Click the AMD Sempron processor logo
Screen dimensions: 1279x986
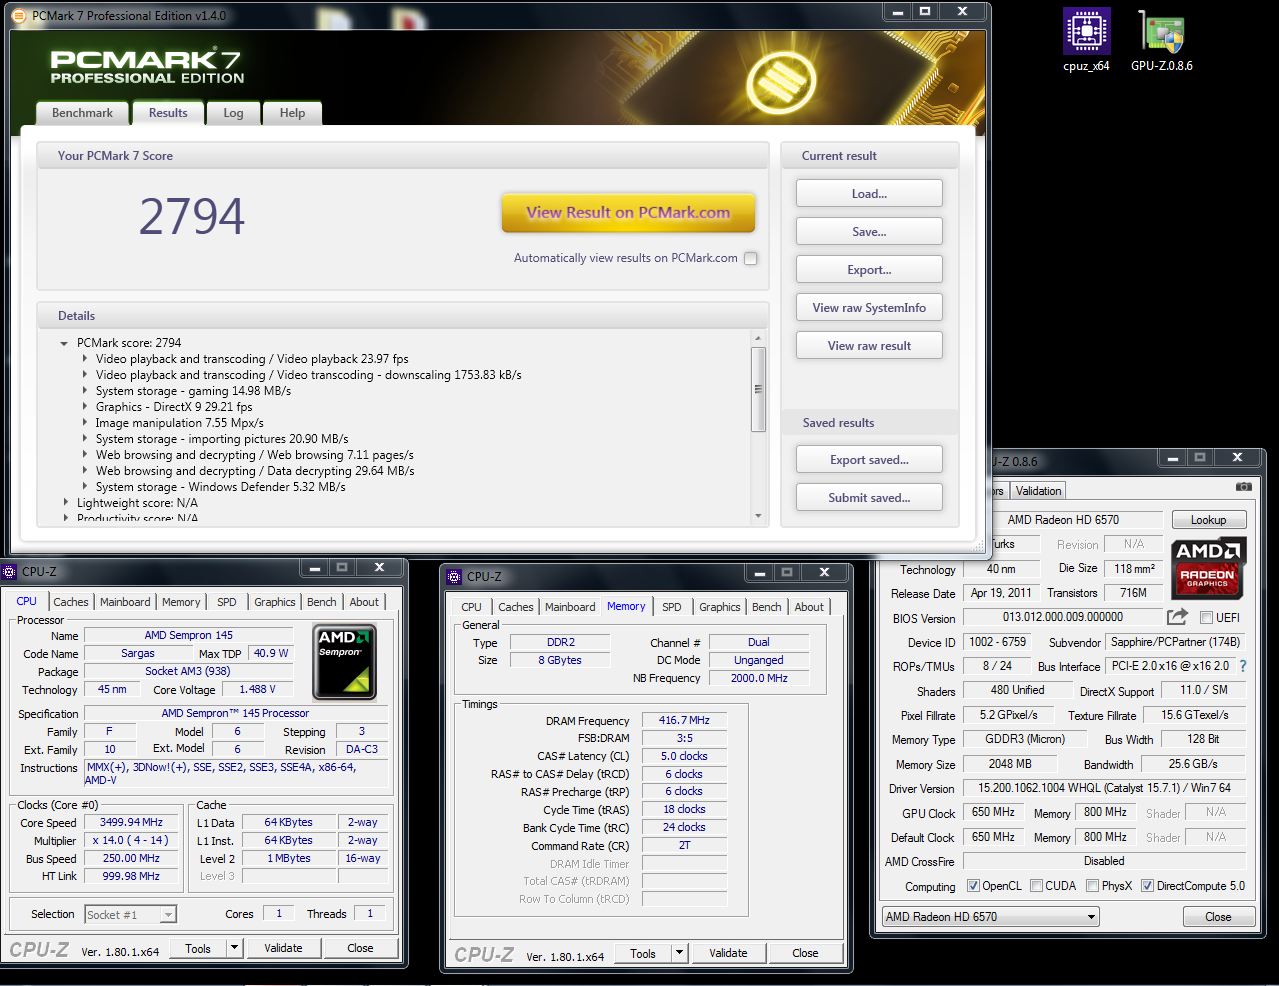coord(345,662)
